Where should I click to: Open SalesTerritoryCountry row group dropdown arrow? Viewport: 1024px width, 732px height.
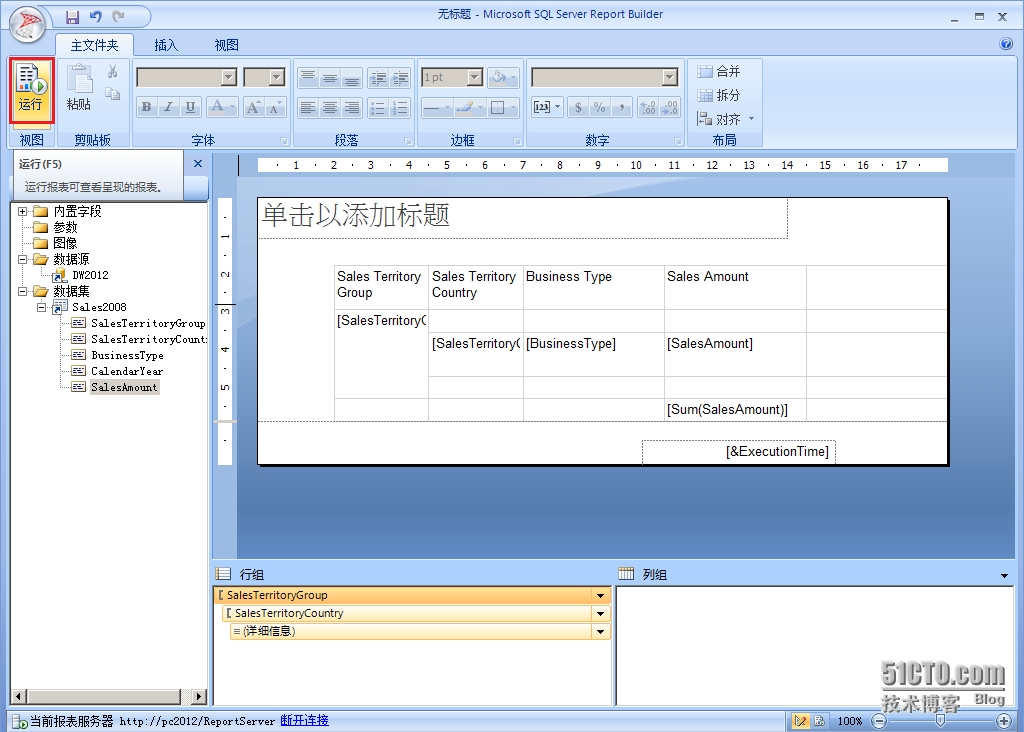[600, 614]
